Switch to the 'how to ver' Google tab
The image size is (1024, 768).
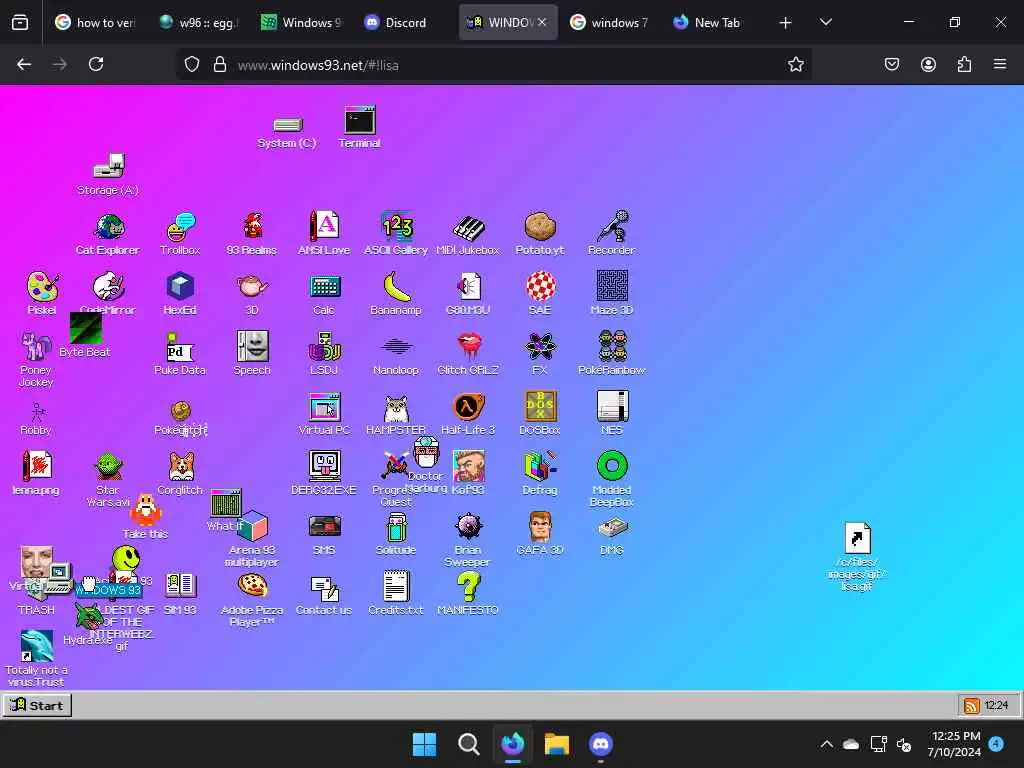[96, 22]
